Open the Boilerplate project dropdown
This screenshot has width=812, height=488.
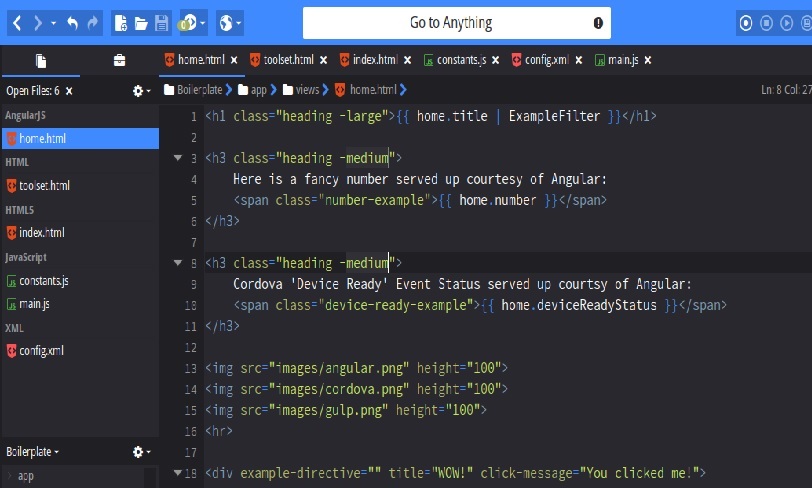coord(32,452)
